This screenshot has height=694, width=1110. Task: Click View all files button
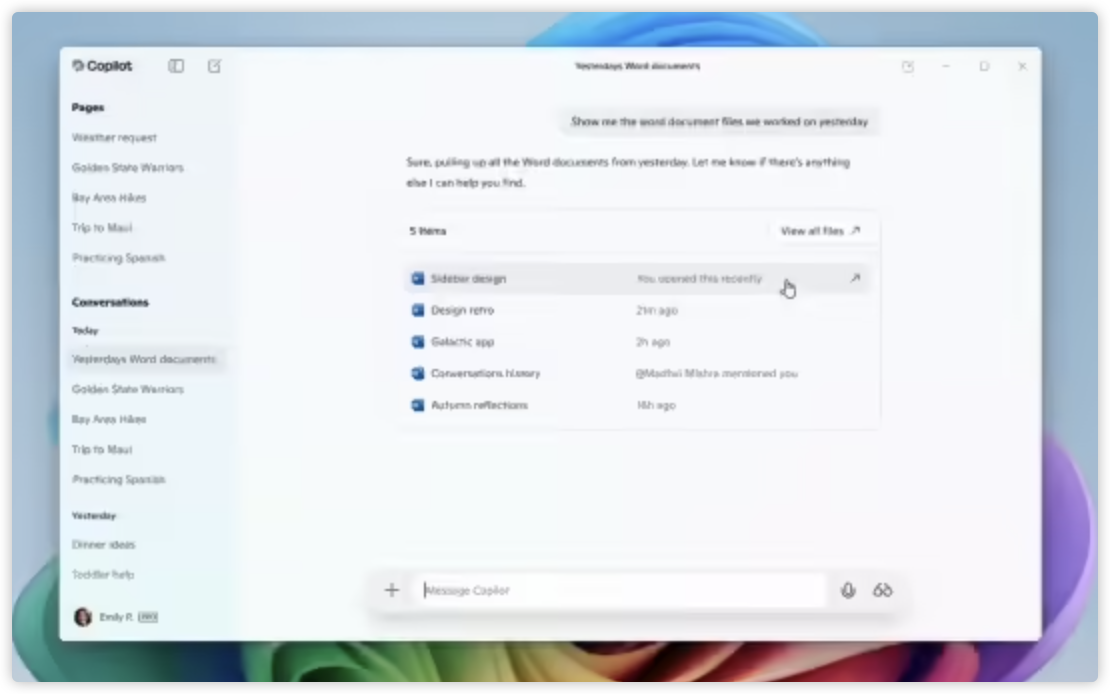coord(820,231)
